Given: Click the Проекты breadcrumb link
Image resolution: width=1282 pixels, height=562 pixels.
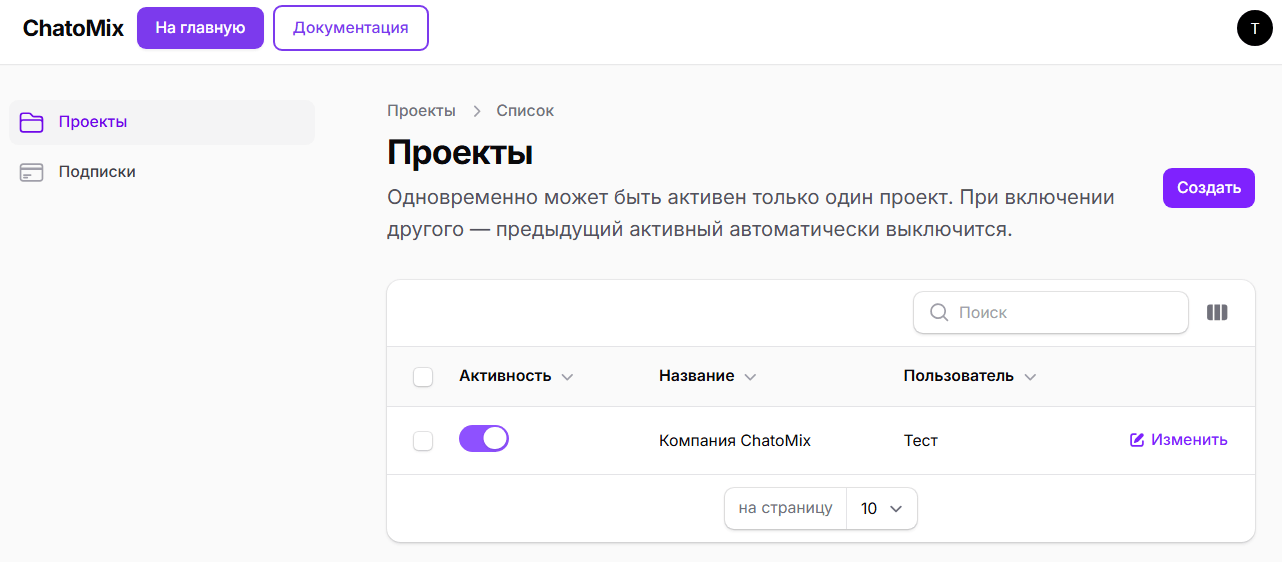Looking at the screenshot, I should coord(421,111).
